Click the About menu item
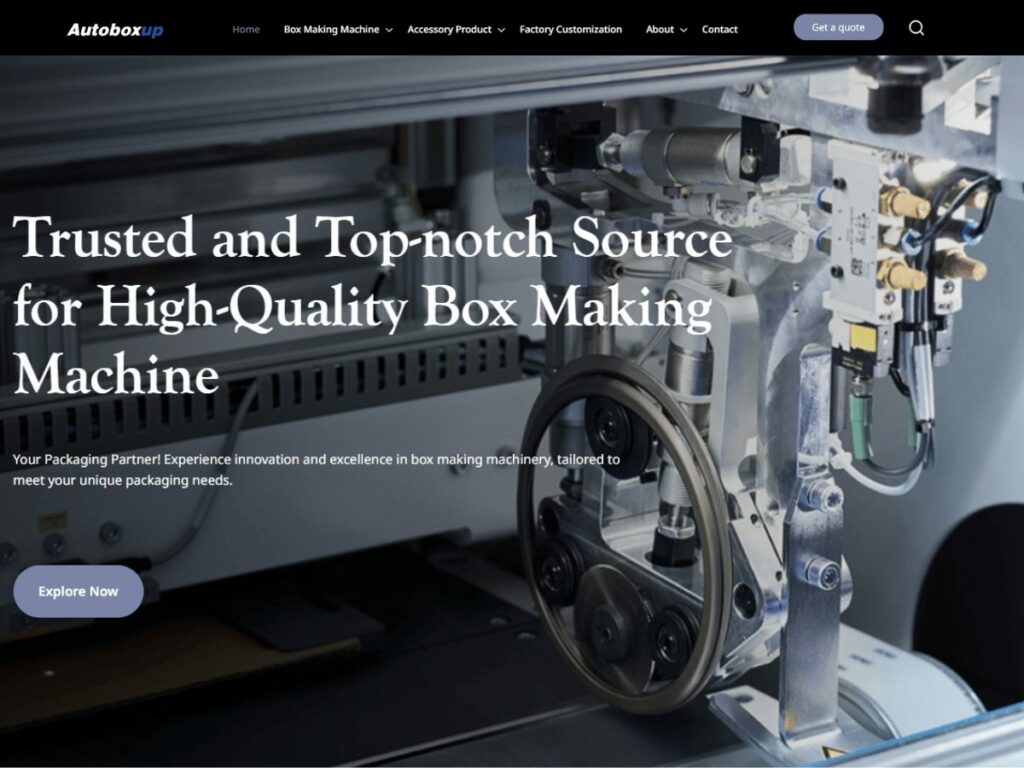The image size is (1024, 768). pos(659,29)
